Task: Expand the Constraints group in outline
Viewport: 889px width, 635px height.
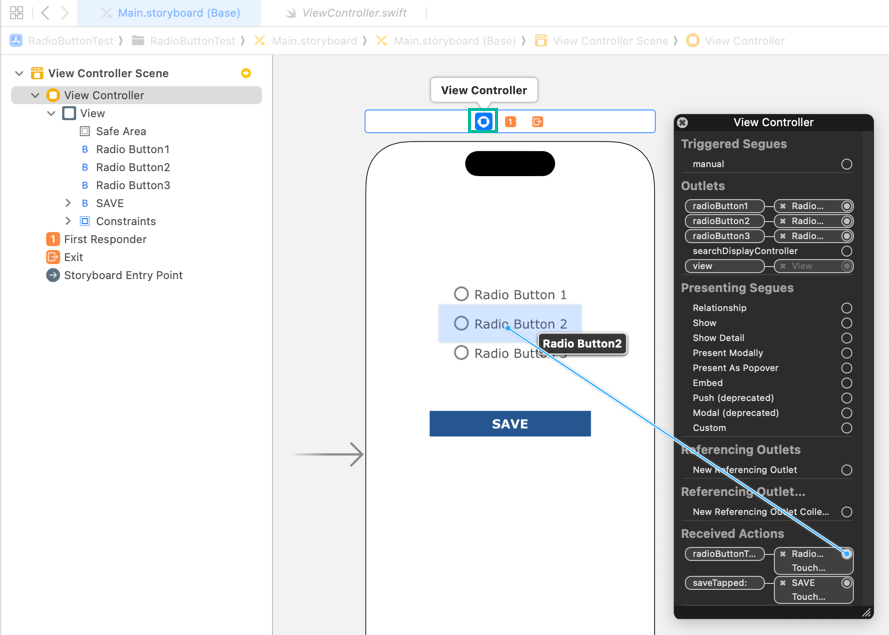Action: click(x=68, y=221)
